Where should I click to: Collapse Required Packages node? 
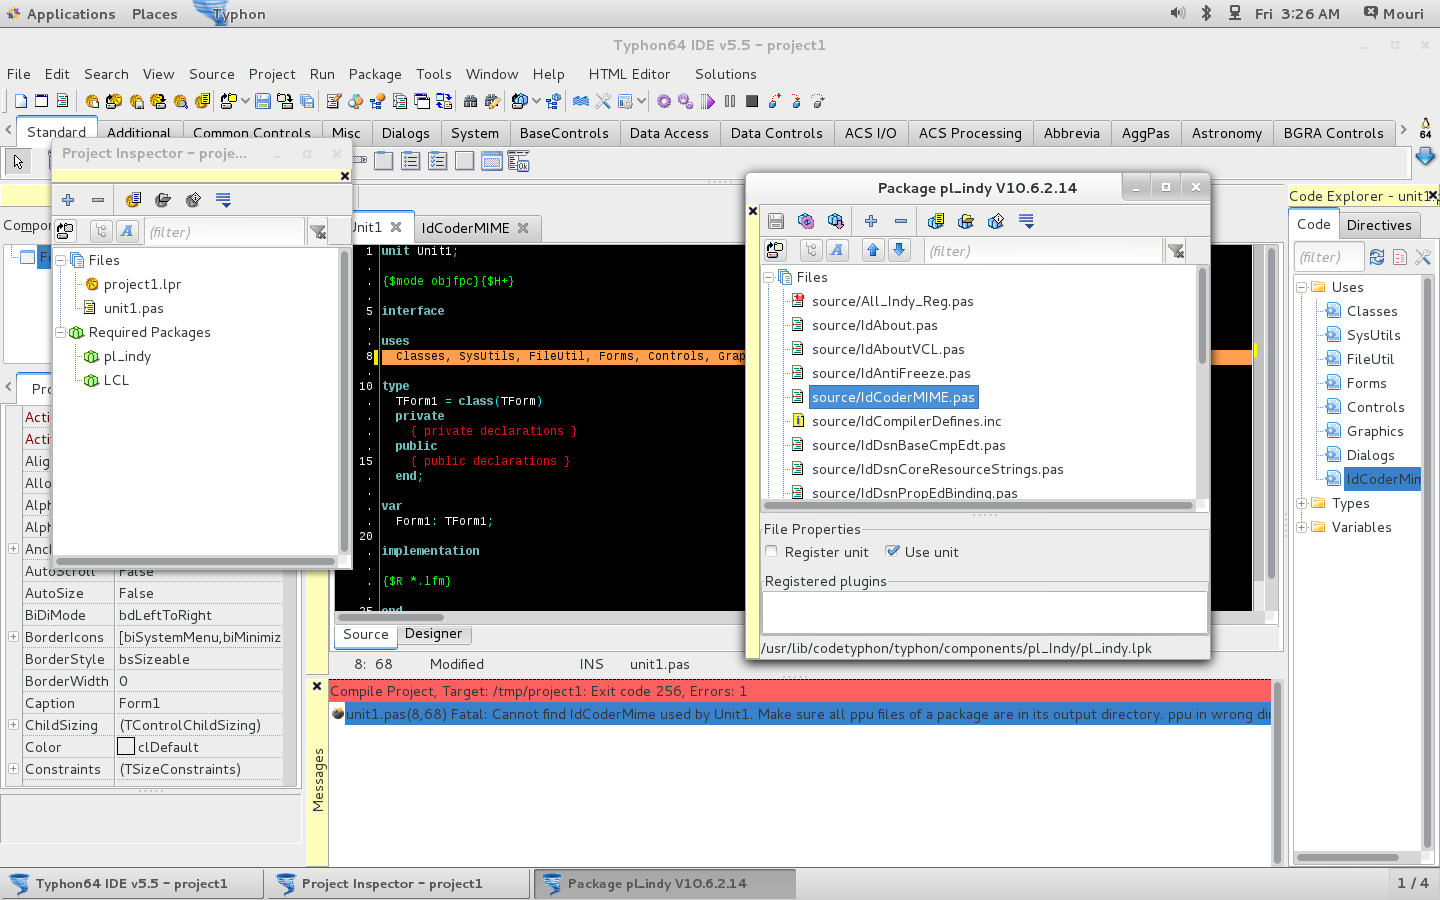click(61, 332)
